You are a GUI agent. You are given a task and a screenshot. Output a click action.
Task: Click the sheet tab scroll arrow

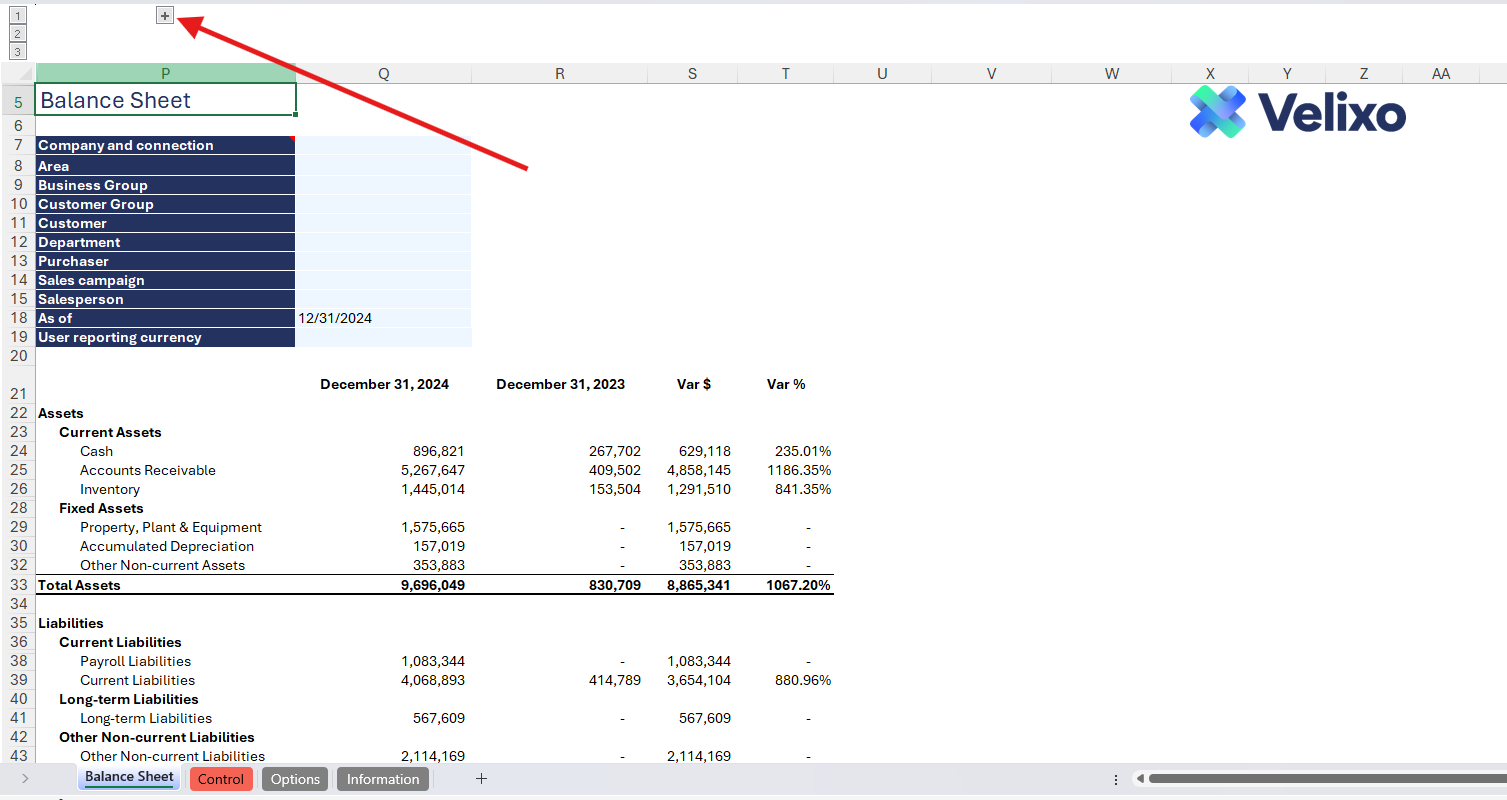(x=25, y=779)
